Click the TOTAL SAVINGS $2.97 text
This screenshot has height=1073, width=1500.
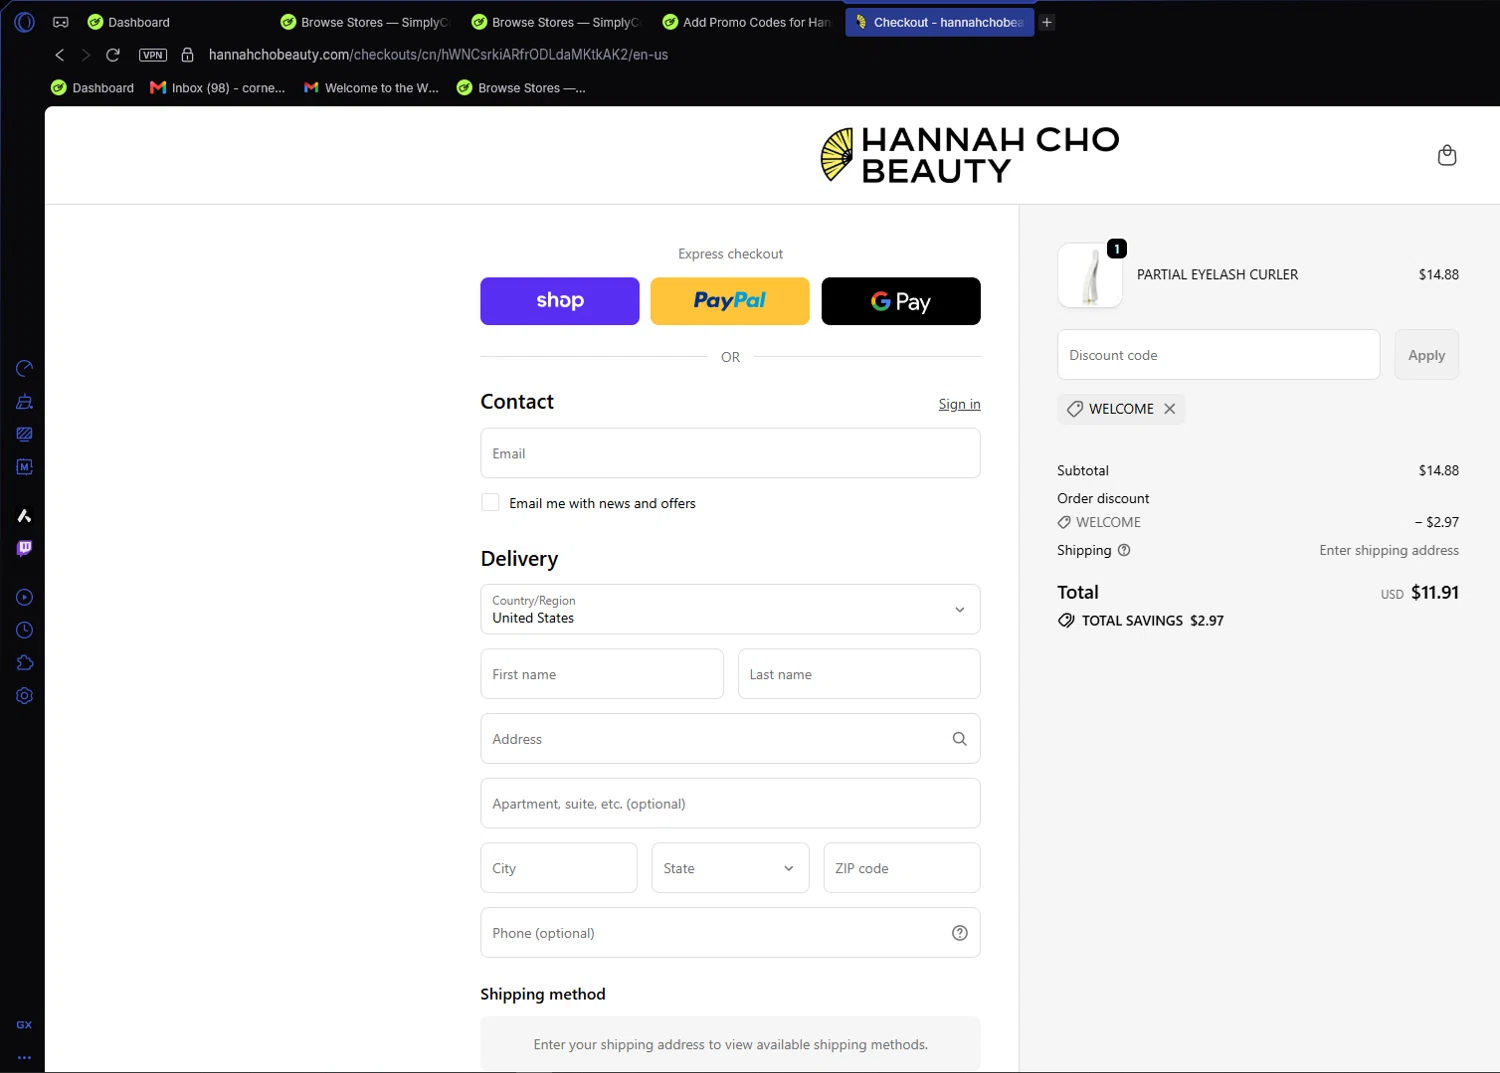[x=1152, y=621]
